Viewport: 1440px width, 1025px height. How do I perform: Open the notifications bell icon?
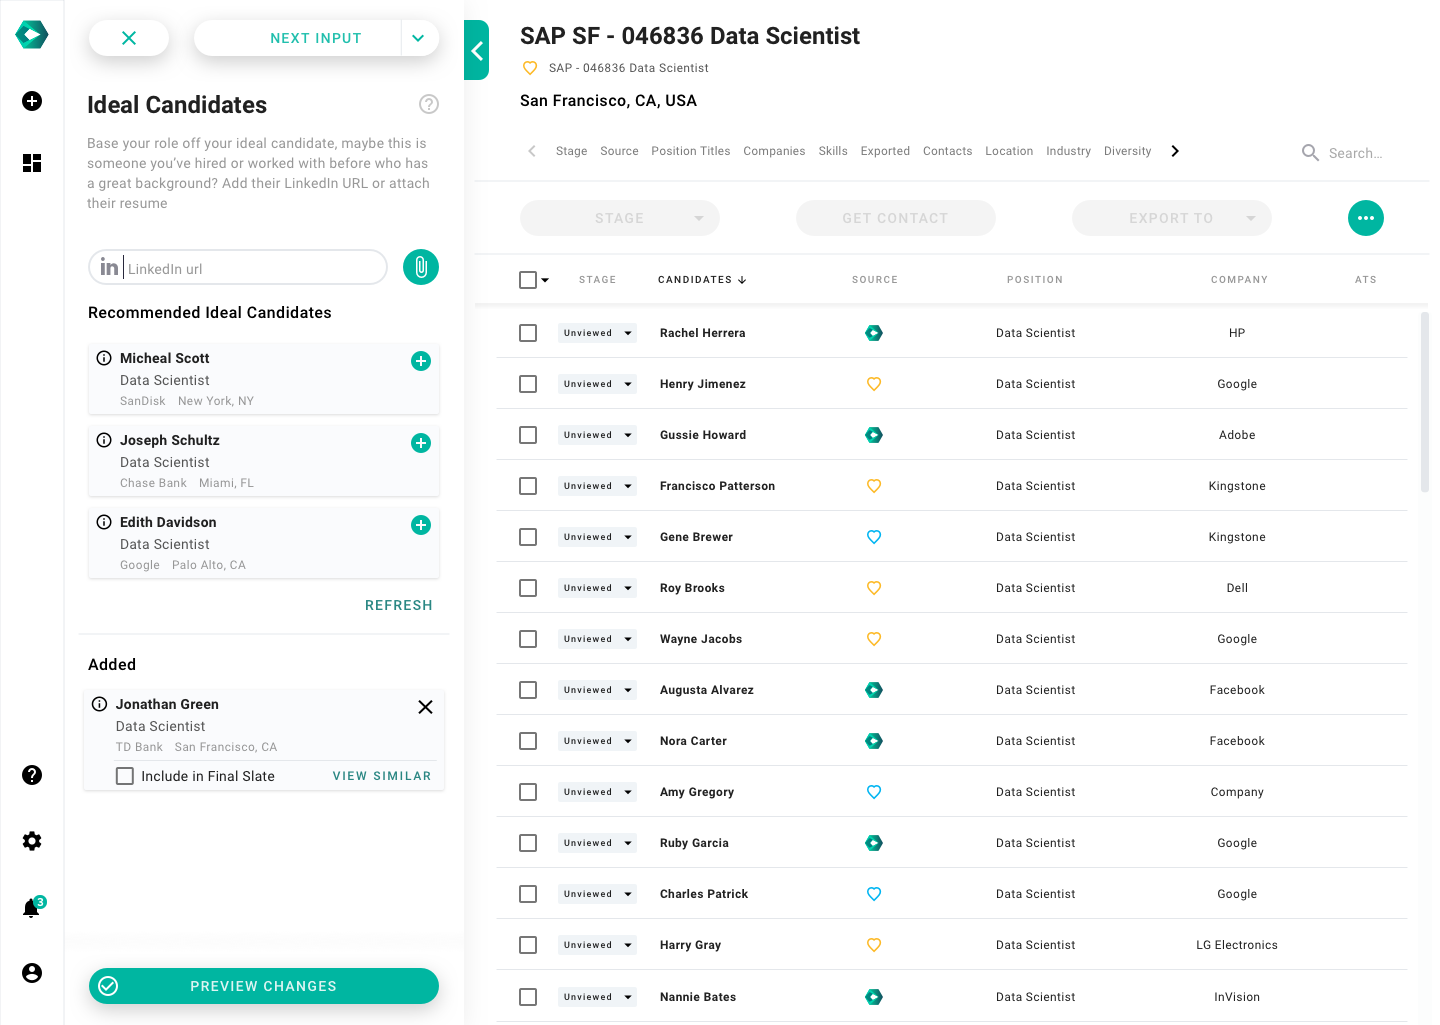(x=32, y=908)
